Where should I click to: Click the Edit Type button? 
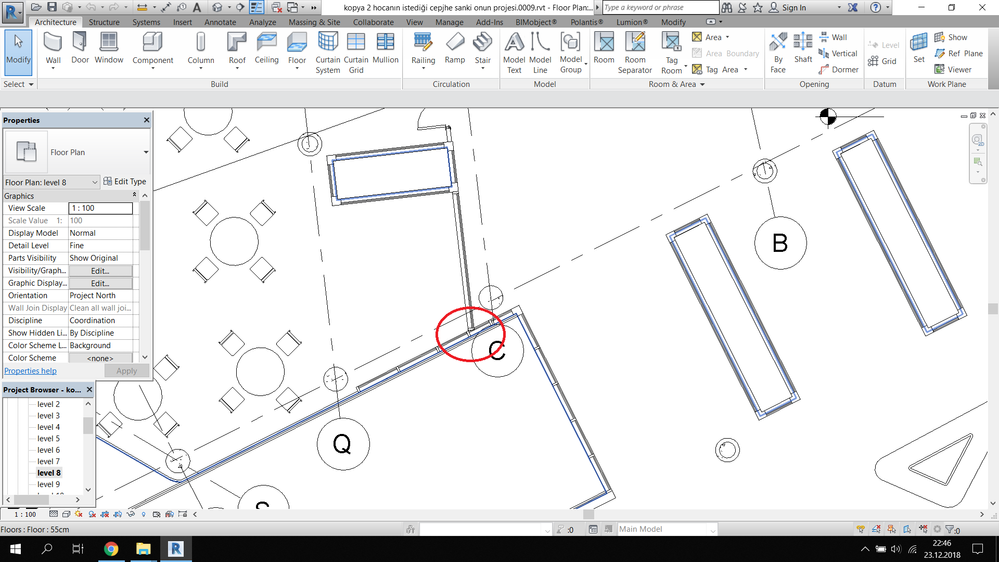point(125,182)
